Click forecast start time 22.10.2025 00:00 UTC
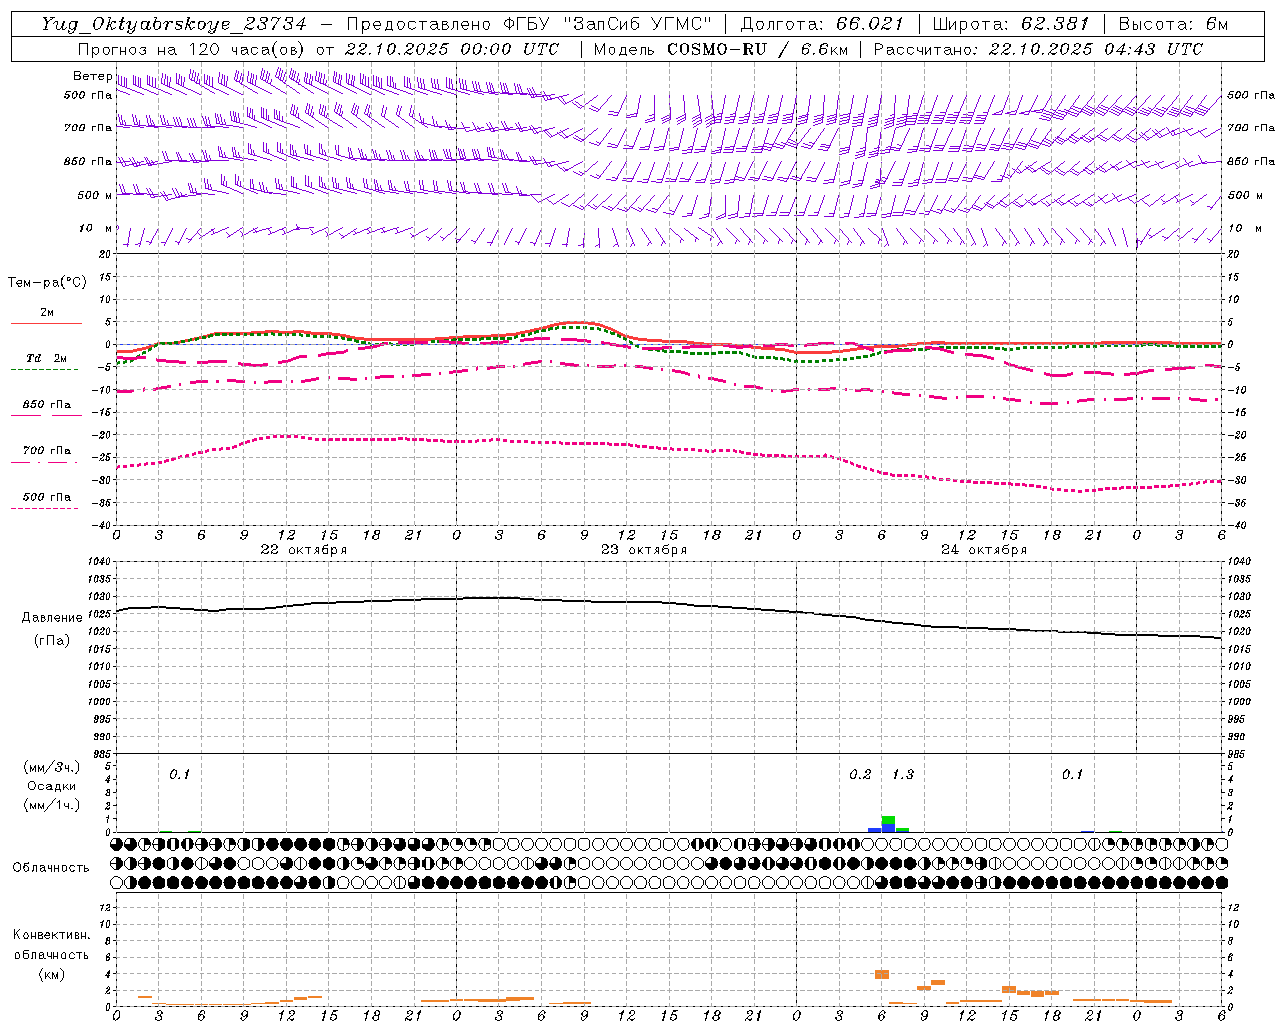 (452, 49)
